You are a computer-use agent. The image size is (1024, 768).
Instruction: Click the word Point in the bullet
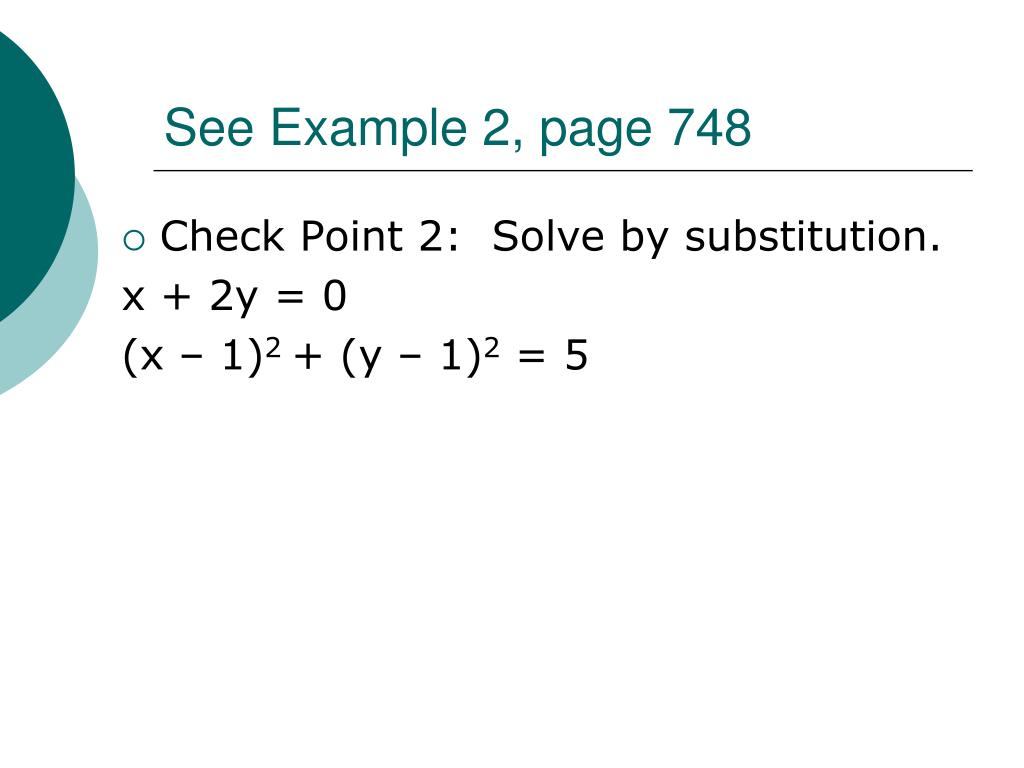[351, 236]
